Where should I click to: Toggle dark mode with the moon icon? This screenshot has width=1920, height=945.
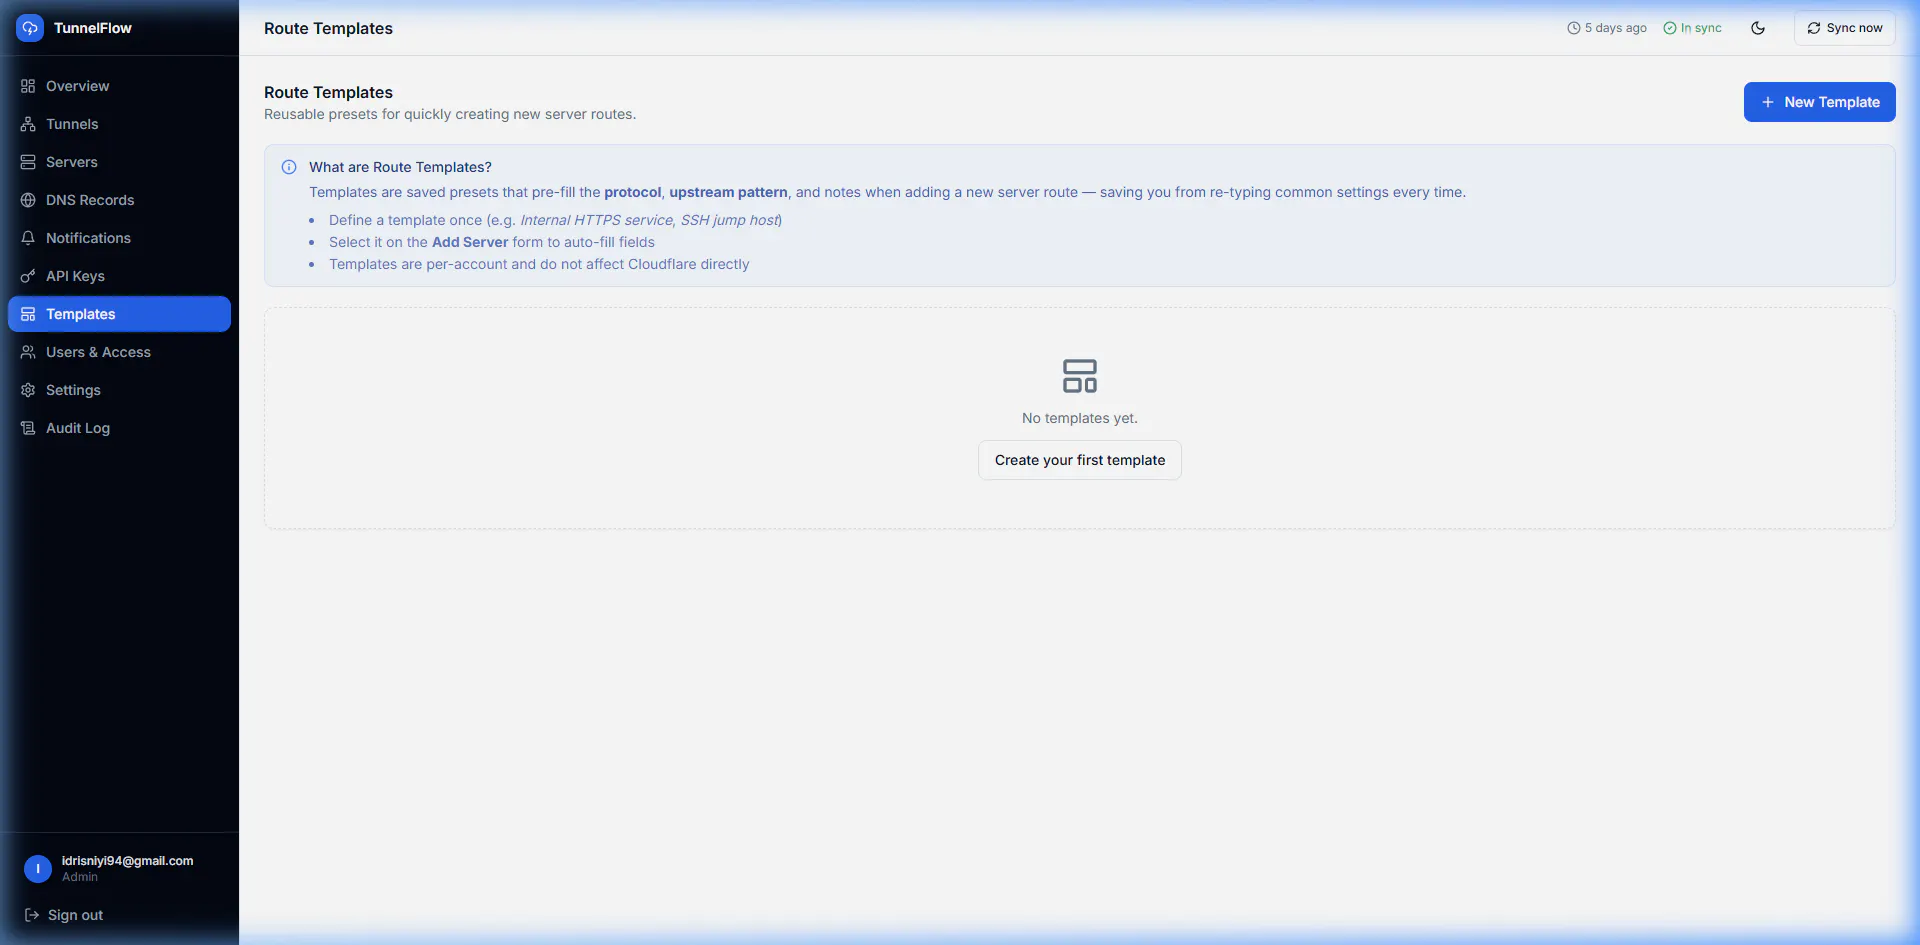click(x=1758, y=28)
